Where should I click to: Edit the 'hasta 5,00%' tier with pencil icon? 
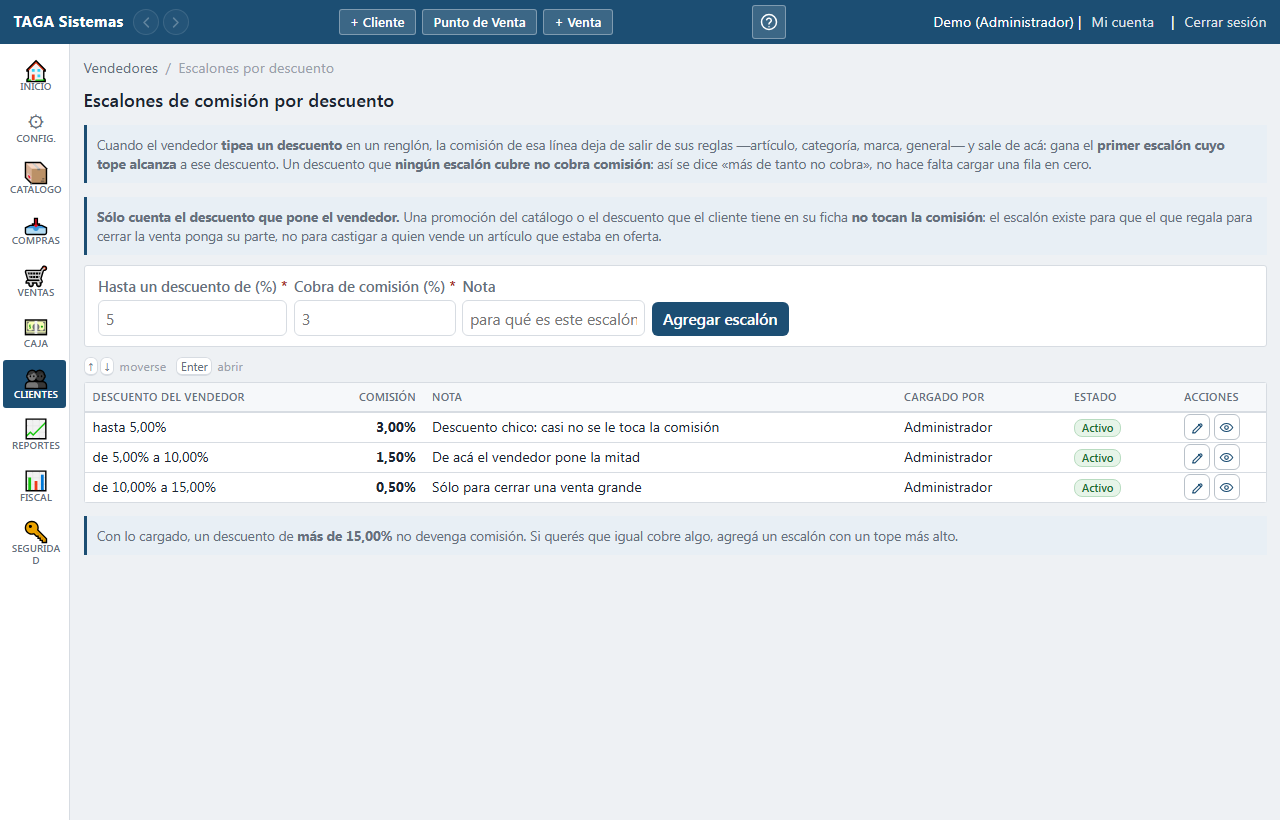coord(1197,428)
